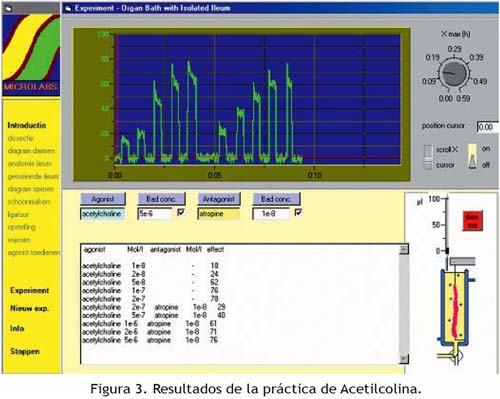This screenshot has width=500, height=399.
Task: Turn the X max (h) rotary knob
Action: pyautogui.click(x=453, y=74)
